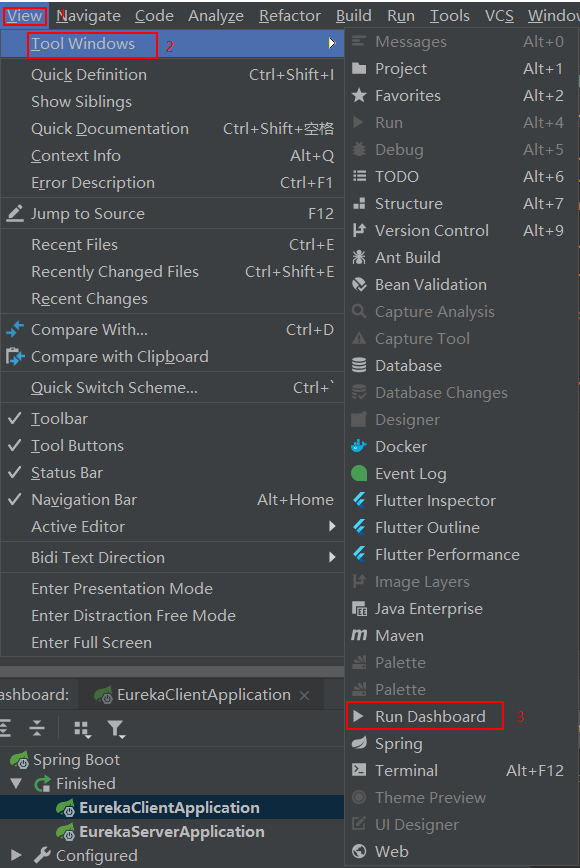Click the Terminal tool window icon
The width and height of the screenshot is (580, 868).
tap(359, 770)
